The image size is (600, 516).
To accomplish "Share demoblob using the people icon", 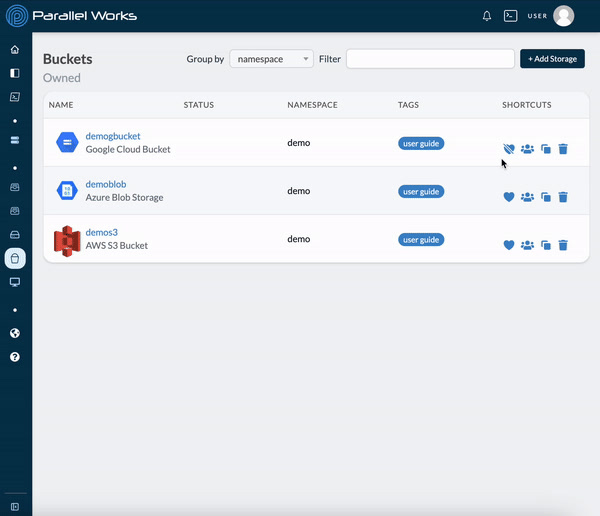I will (x=527, y=197).
